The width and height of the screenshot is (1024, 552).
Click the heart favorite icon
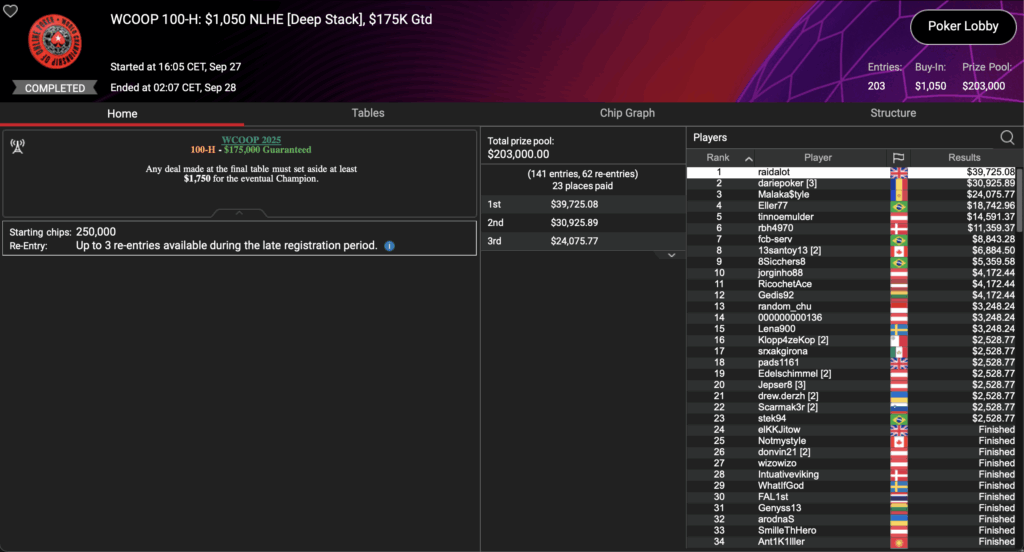pos(10,11)
